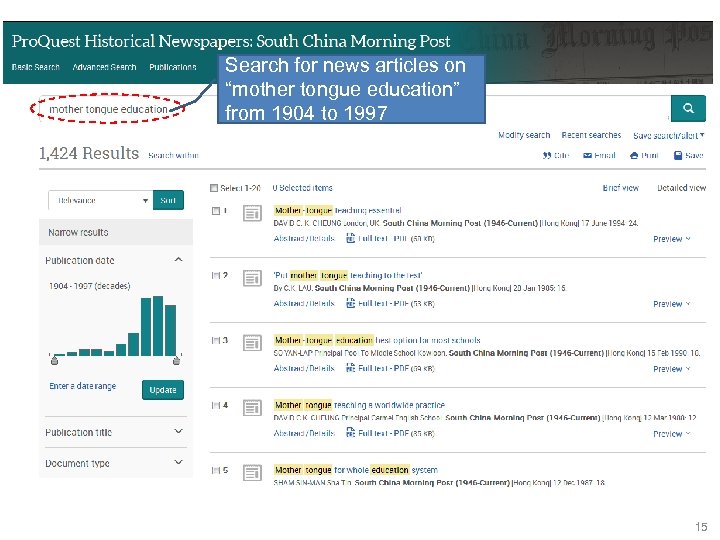Expand Preview for result 4
Image resolution: width=720 pixels, height=540 pixels.
671,433
